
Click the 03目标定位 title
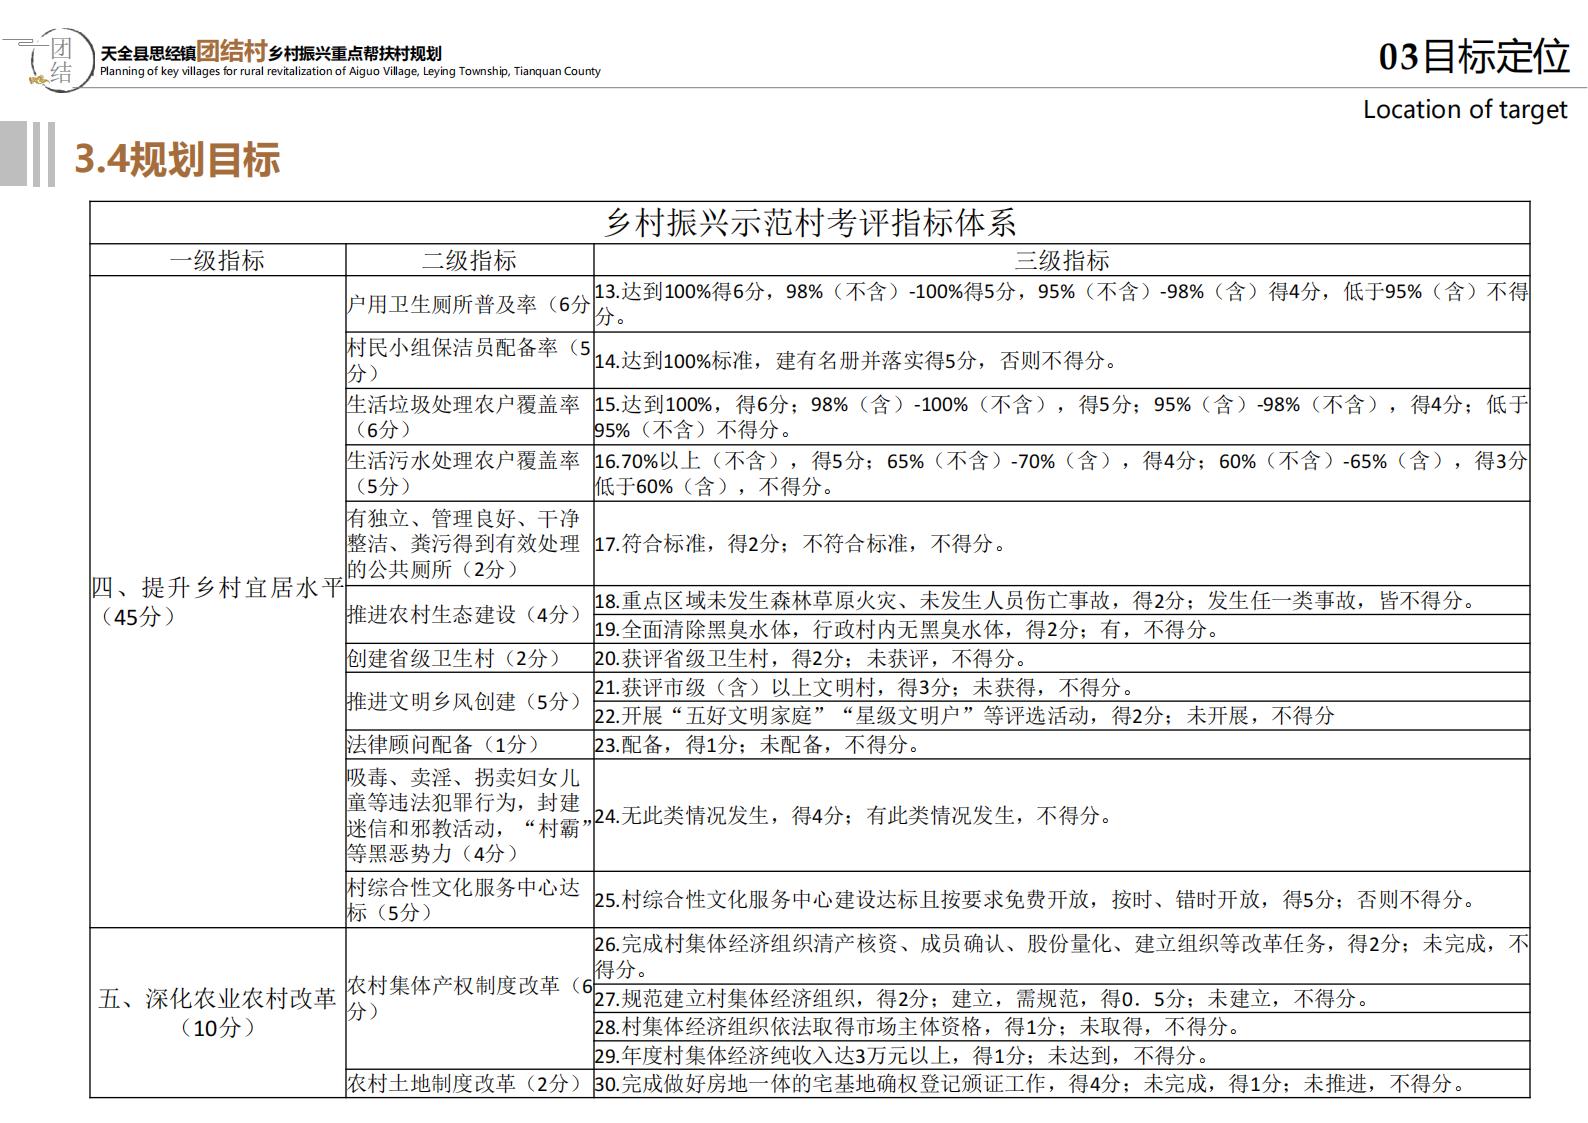point(1474,56)
